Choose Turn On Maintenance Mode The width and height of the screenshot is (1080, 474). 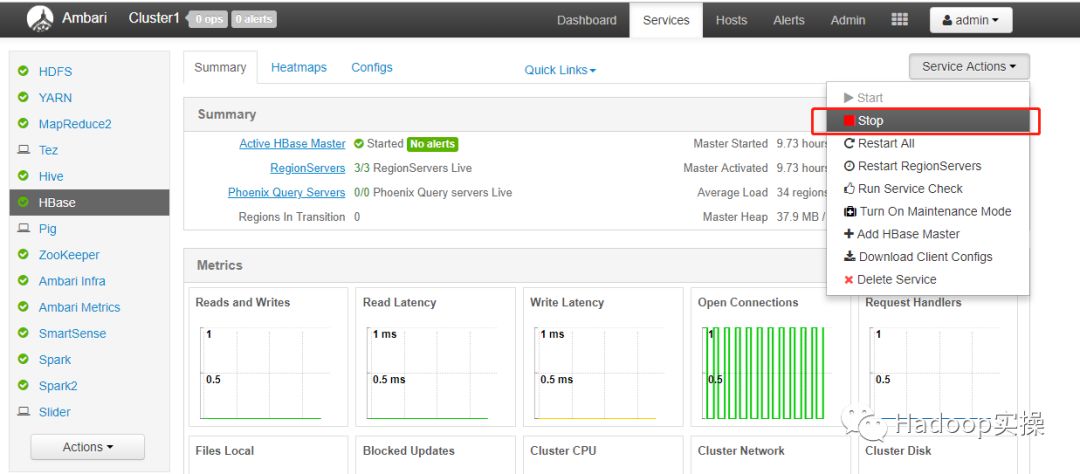point(928,211)
